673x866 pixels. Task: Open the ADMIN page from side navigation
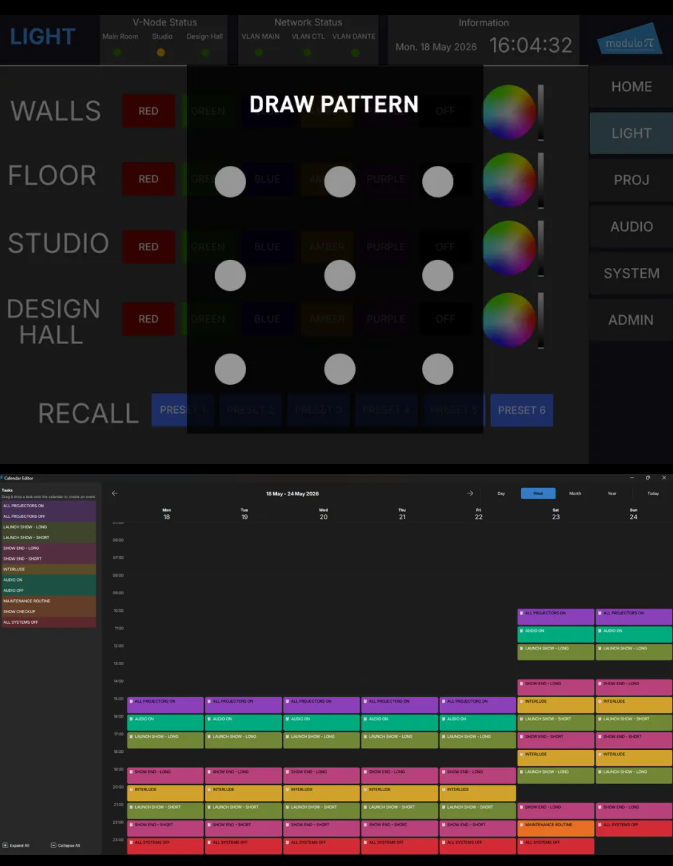(631, 320)
